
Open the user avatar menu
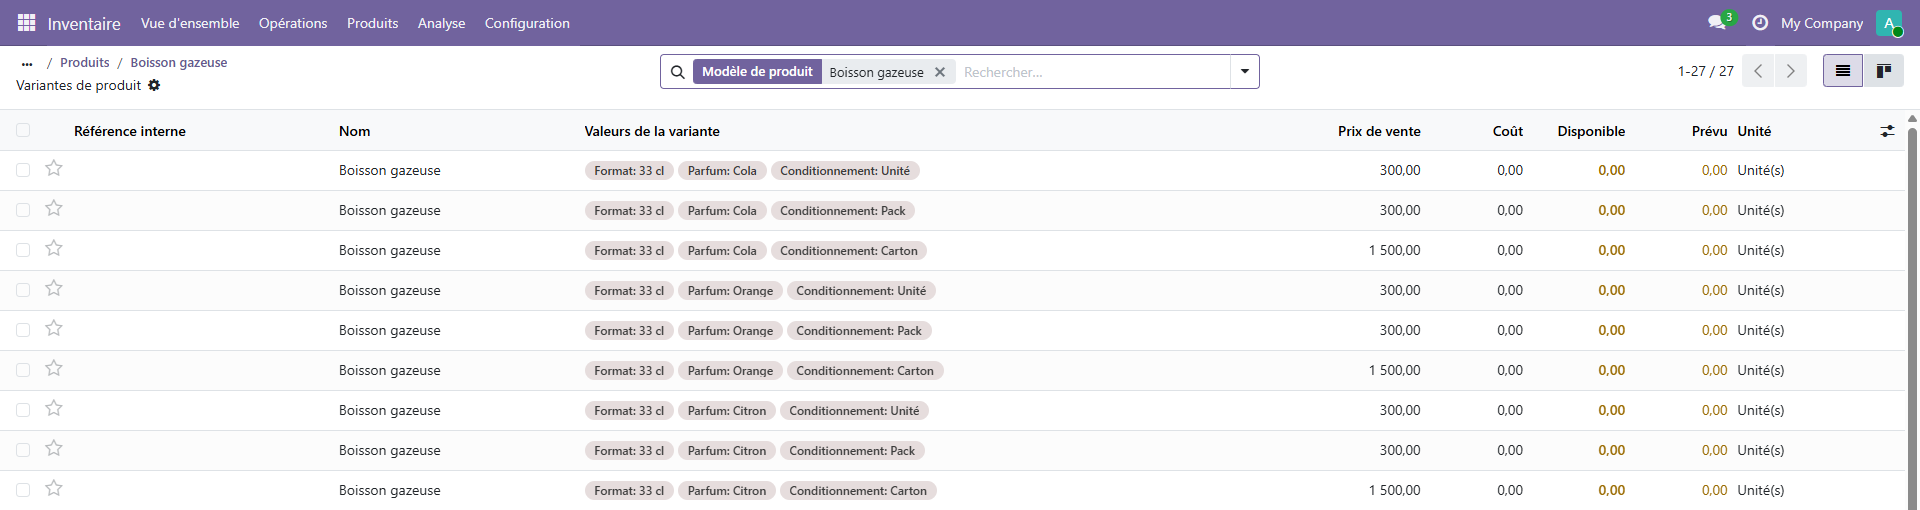(1889, 23)
